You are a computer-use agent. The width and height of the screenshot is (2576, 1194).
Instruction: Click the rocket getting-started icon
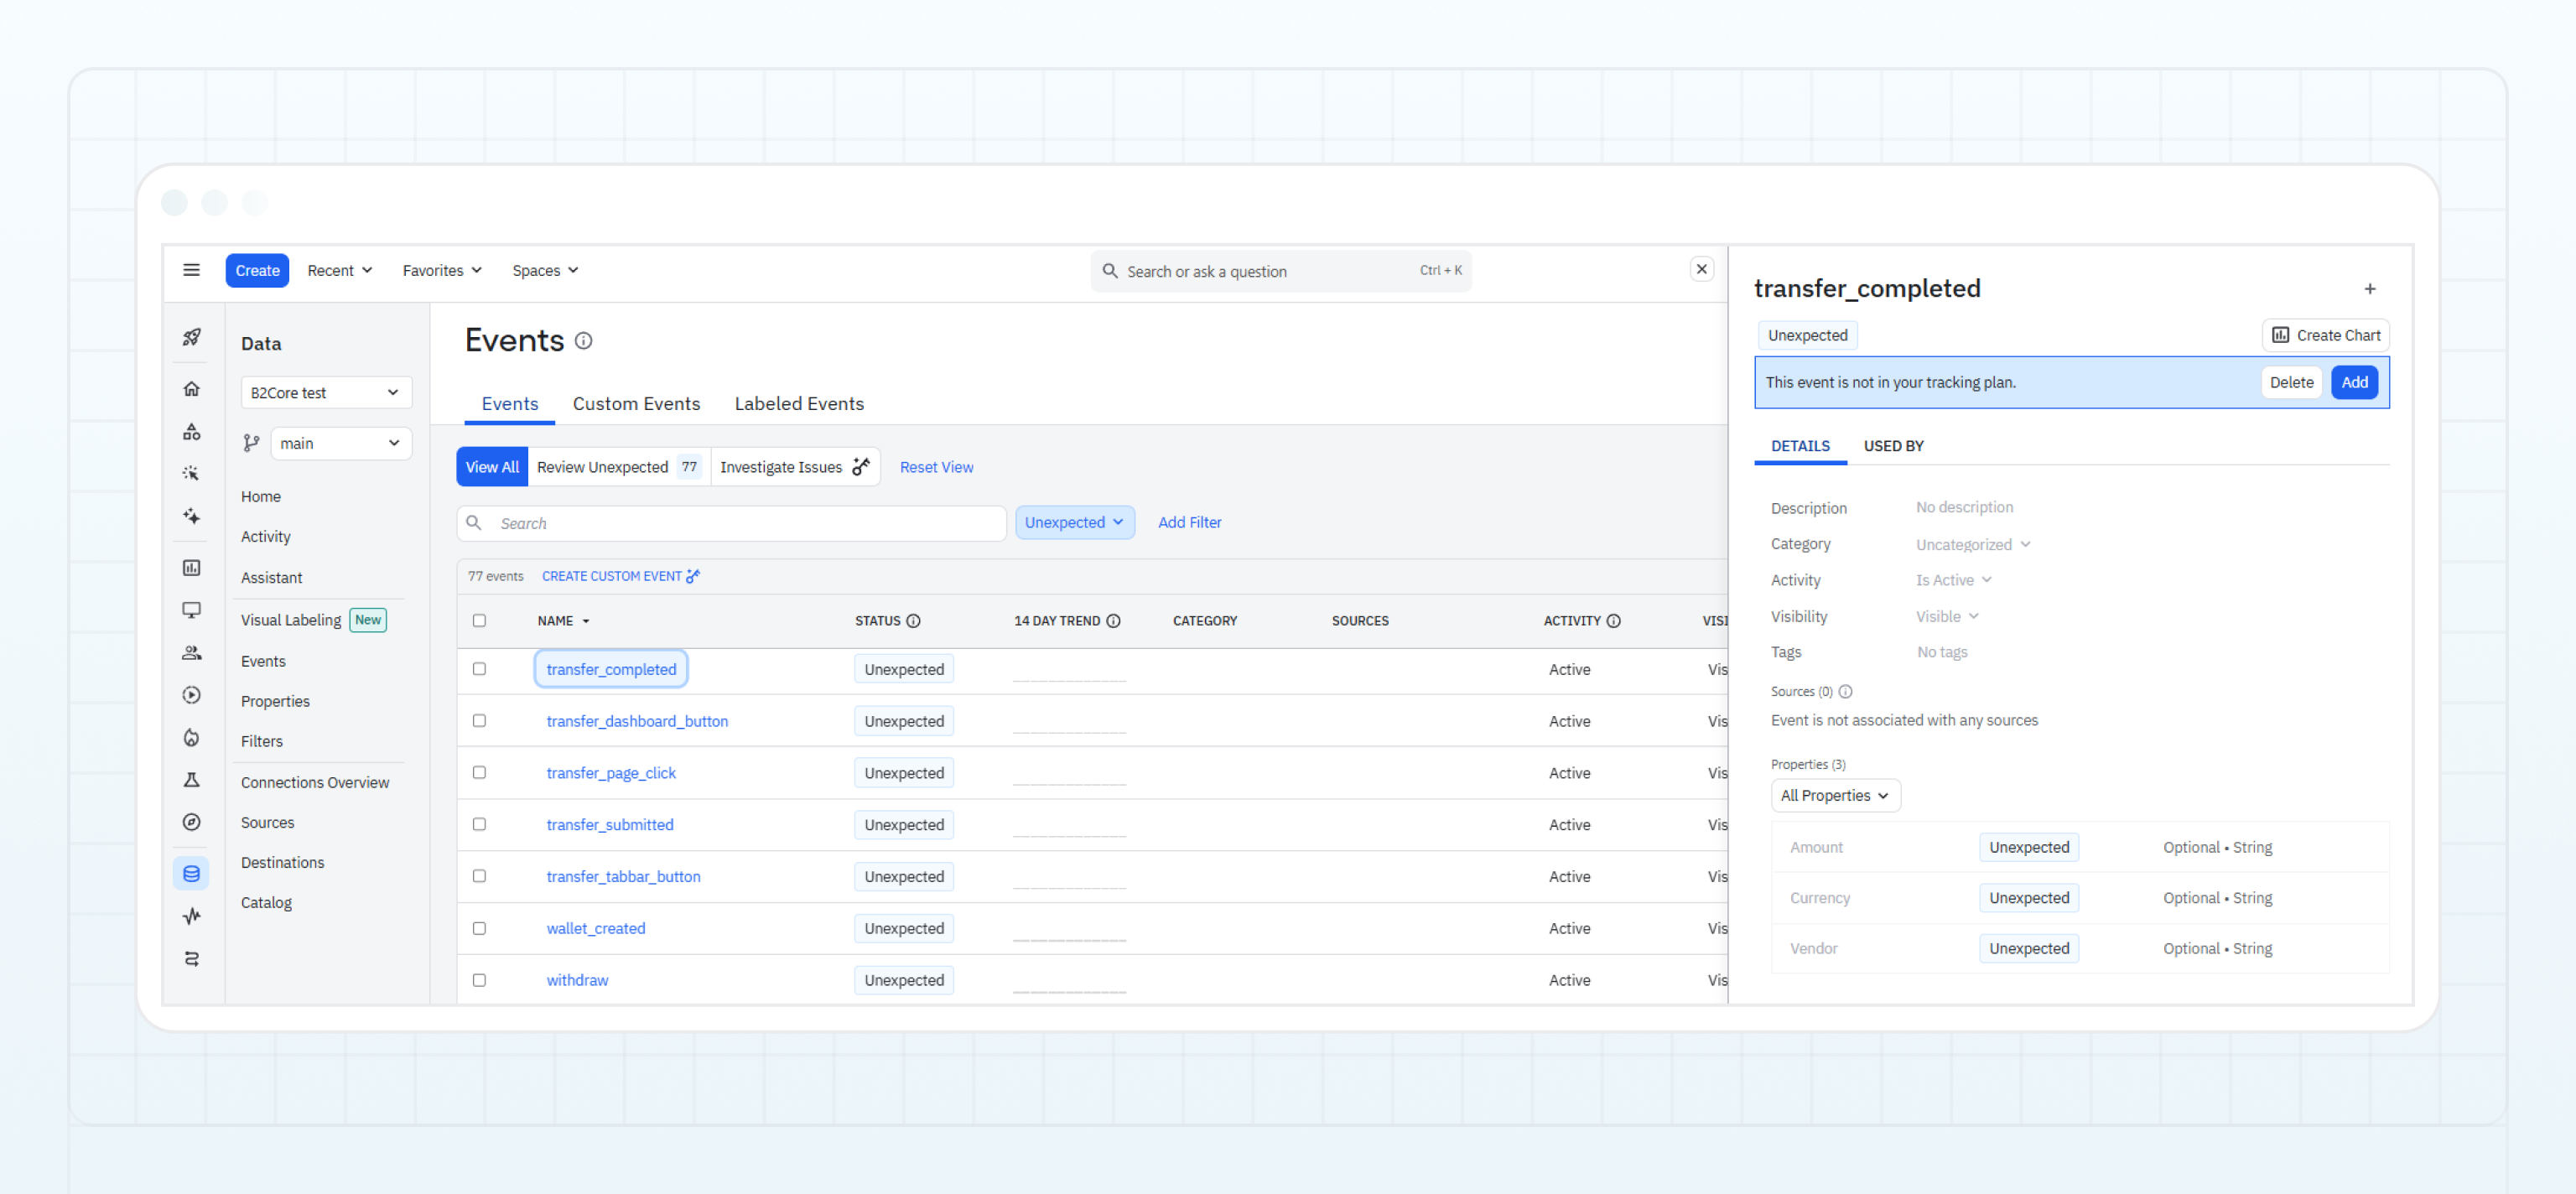click(x=192, y=337)
